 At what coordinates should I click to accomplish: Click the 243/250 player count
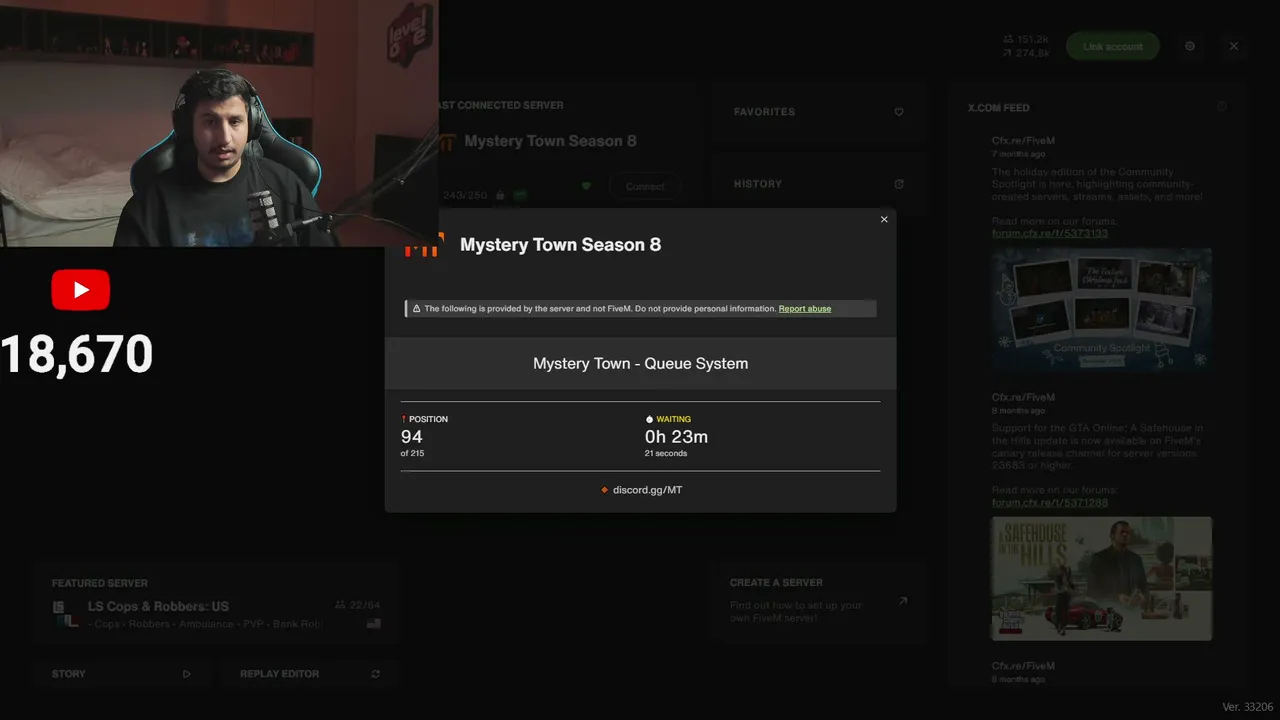pos(465,195)
